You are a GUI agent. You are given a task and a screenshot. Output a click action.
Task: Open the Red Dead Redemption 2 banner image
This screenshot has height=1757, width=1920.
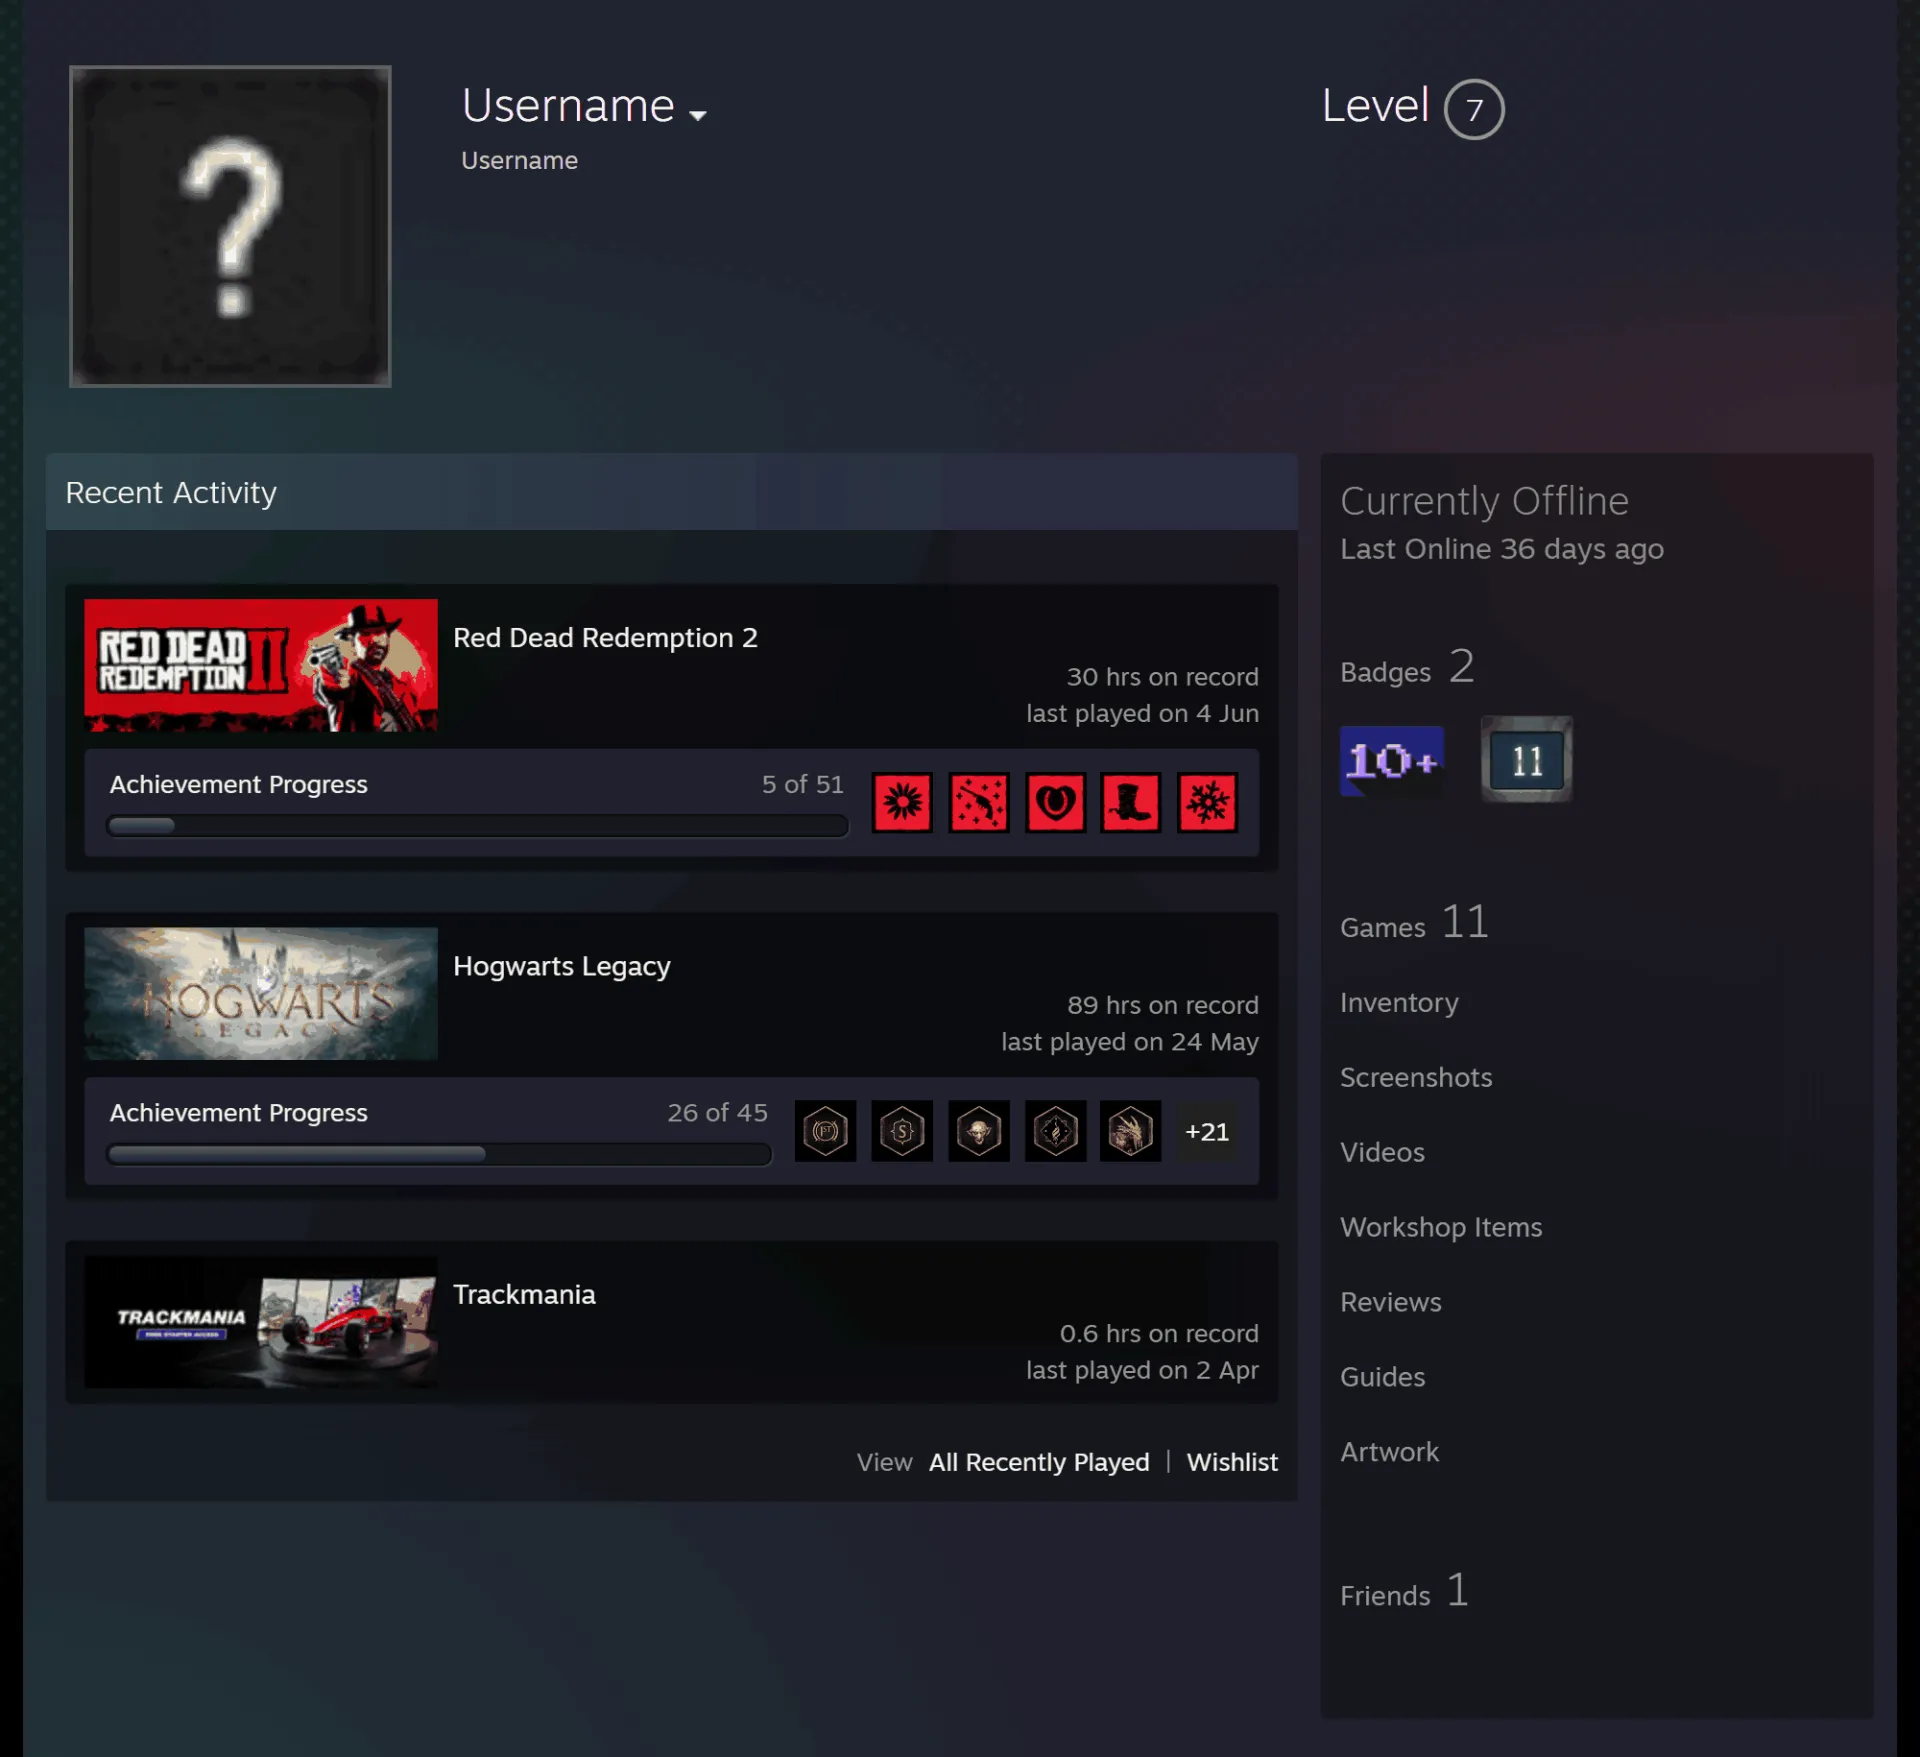coord(261,665)
